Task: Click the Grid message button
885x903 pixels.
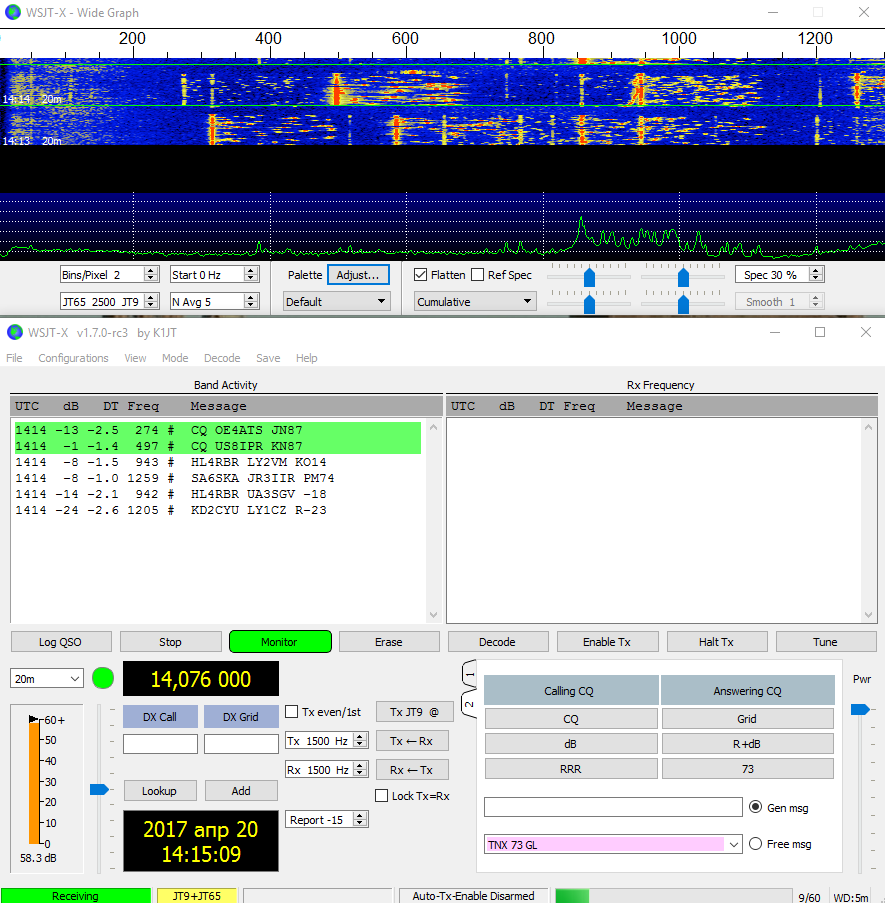Action: pyautogui.click(x=747, y=719)
